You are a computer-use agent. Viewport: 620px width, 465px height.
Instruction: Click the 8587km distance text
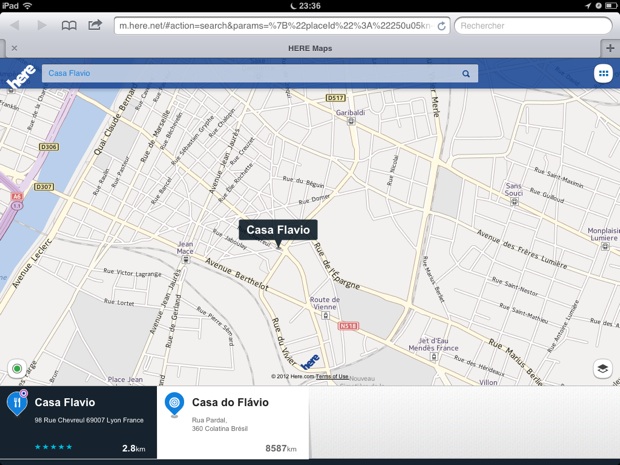tap(281, 448)
